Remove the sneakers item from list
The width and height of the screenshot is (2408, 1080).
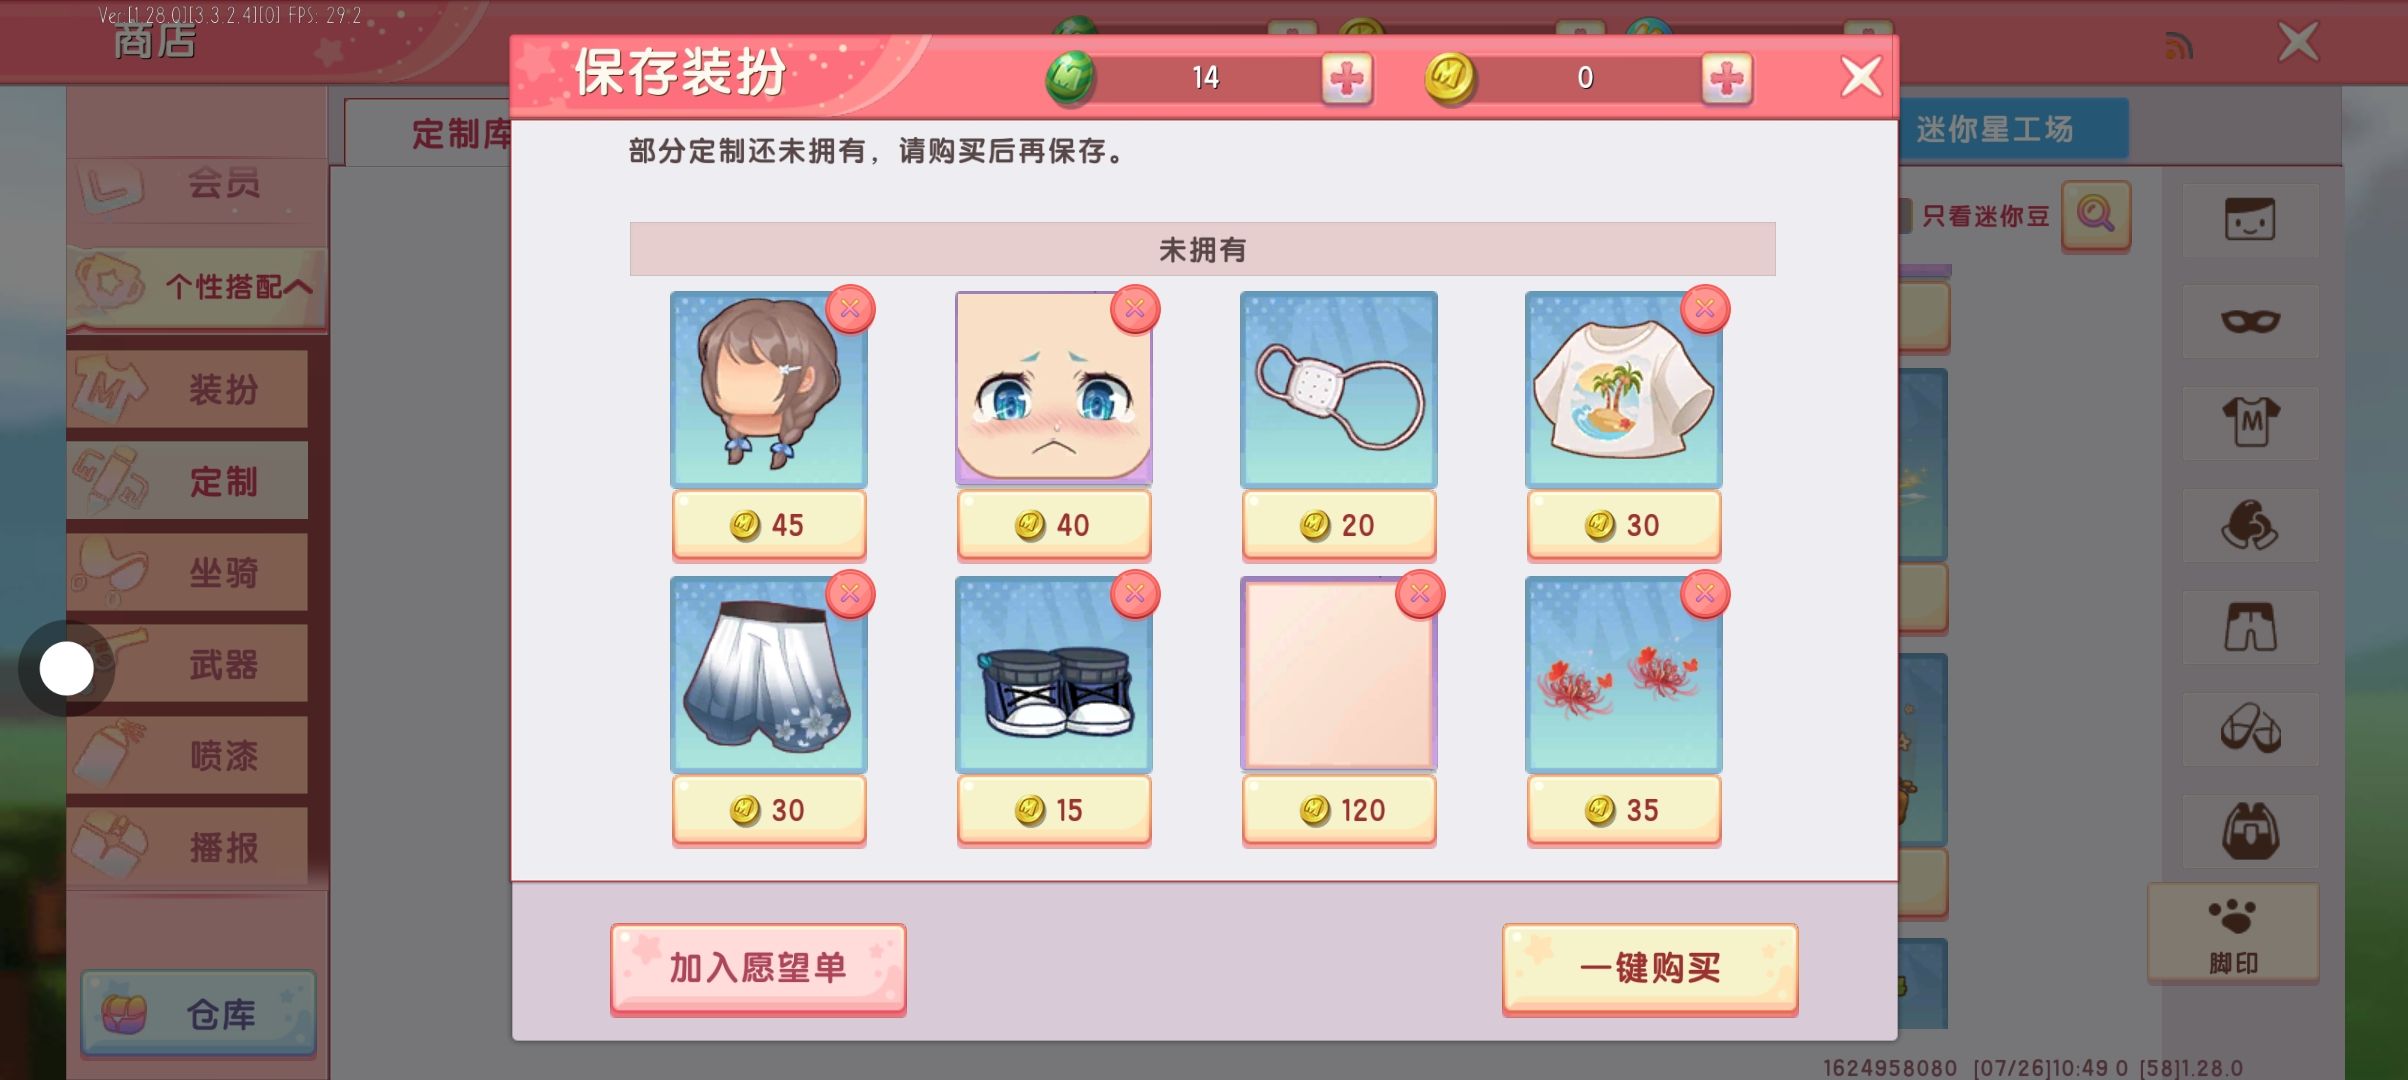pos(1135,594)
